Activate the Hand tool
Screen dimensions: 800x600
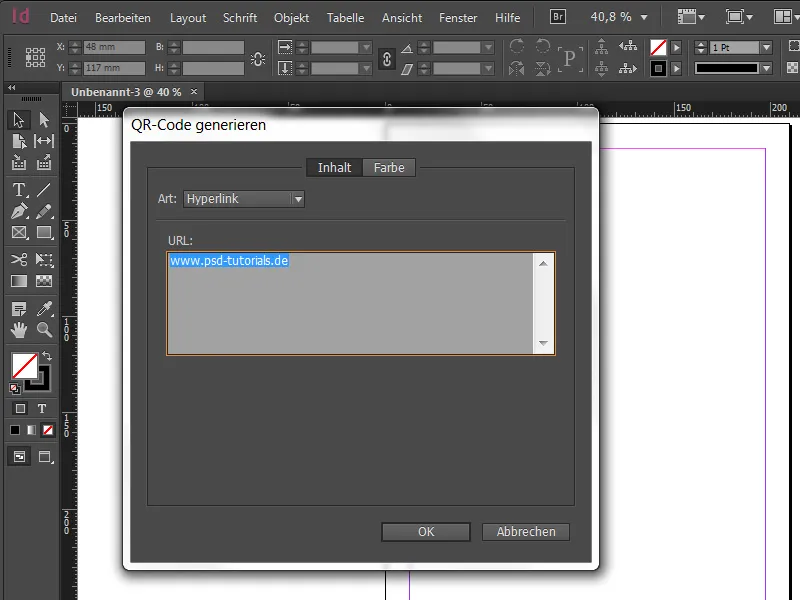[x=18, y=331]
